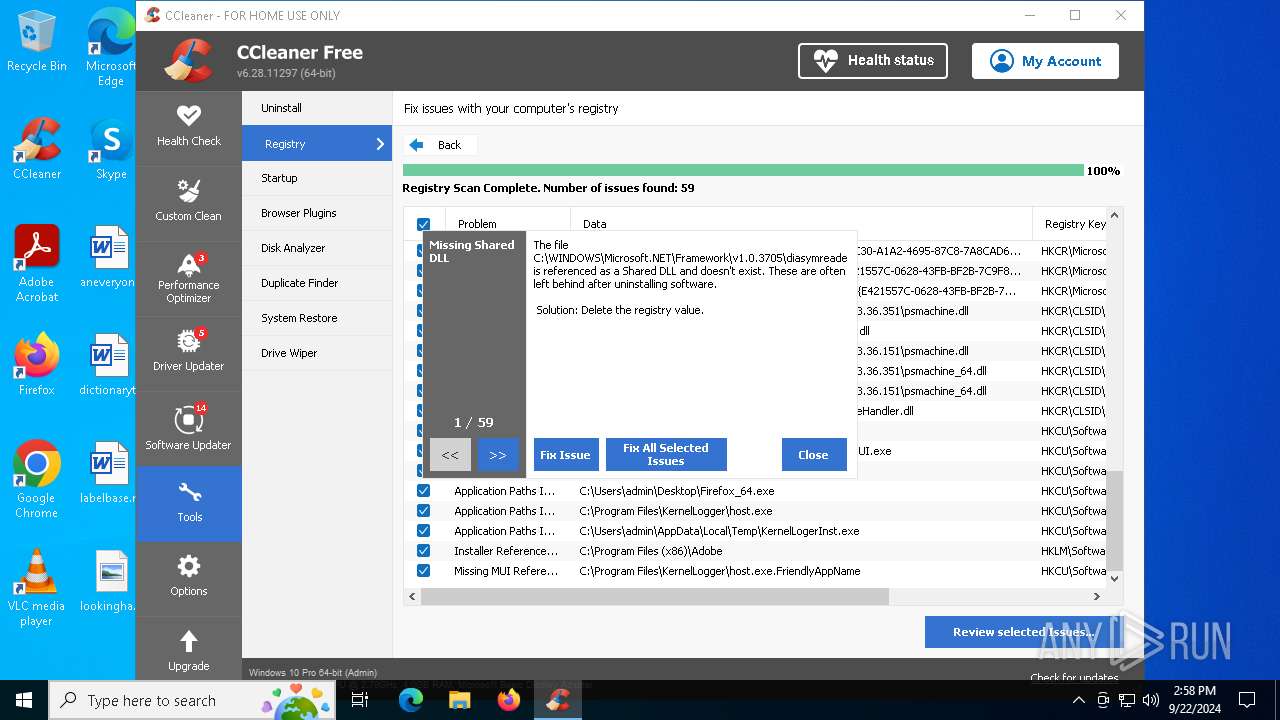
Task: Open Adobe Acrobat desktop shortcut
Action: (x=37, y=263)
